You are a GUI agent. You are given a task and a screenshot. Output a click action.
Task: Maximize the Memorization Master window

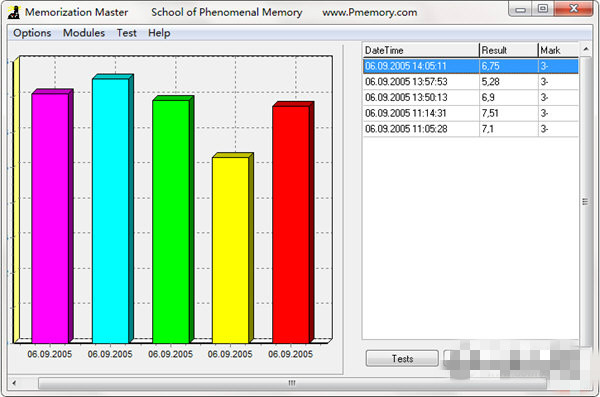pyautogui.click(x=542, y=9)
